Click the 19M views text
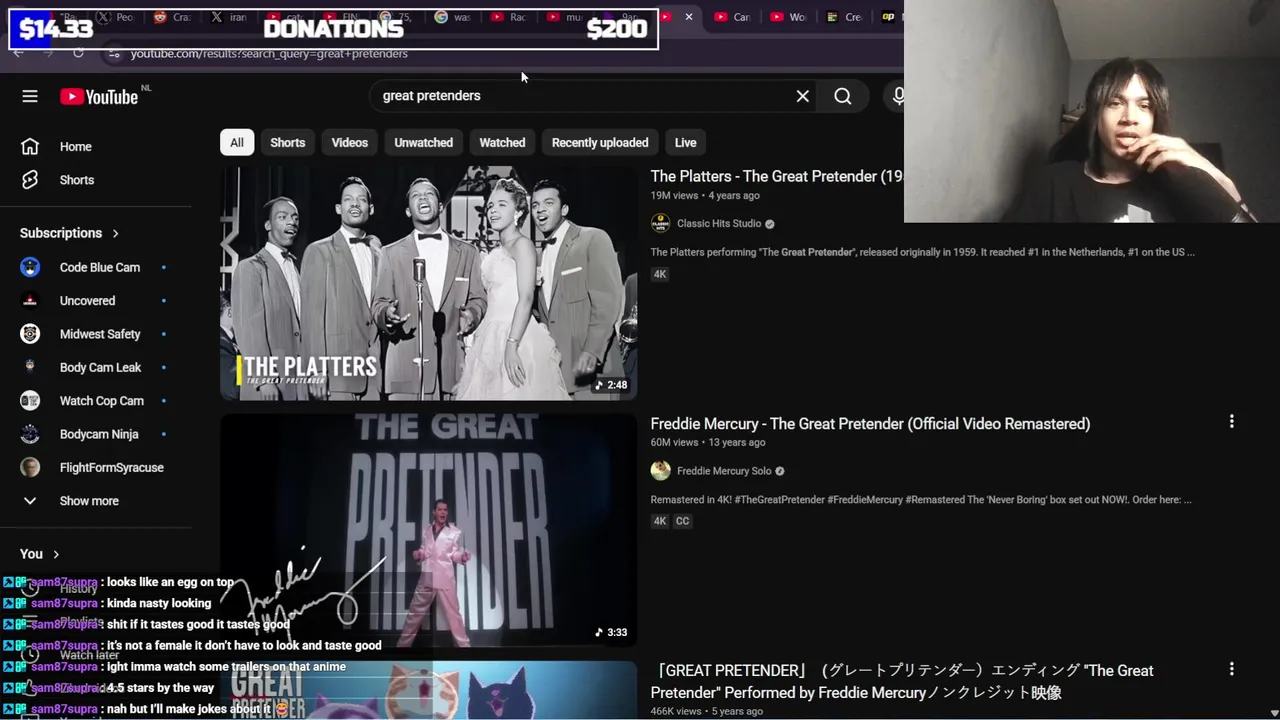1280x720 pixels. click(x=674, y=196)
